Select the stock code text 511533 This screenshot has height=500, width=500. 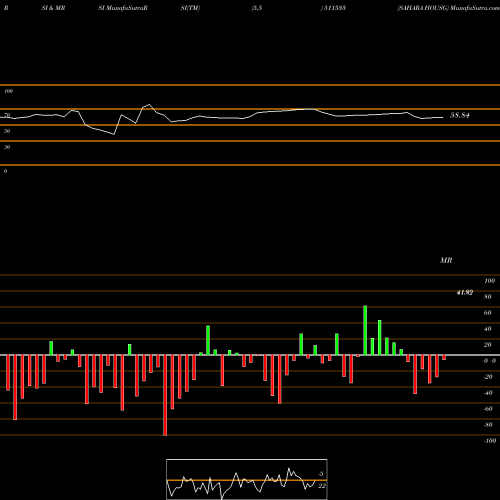[335, 8]
